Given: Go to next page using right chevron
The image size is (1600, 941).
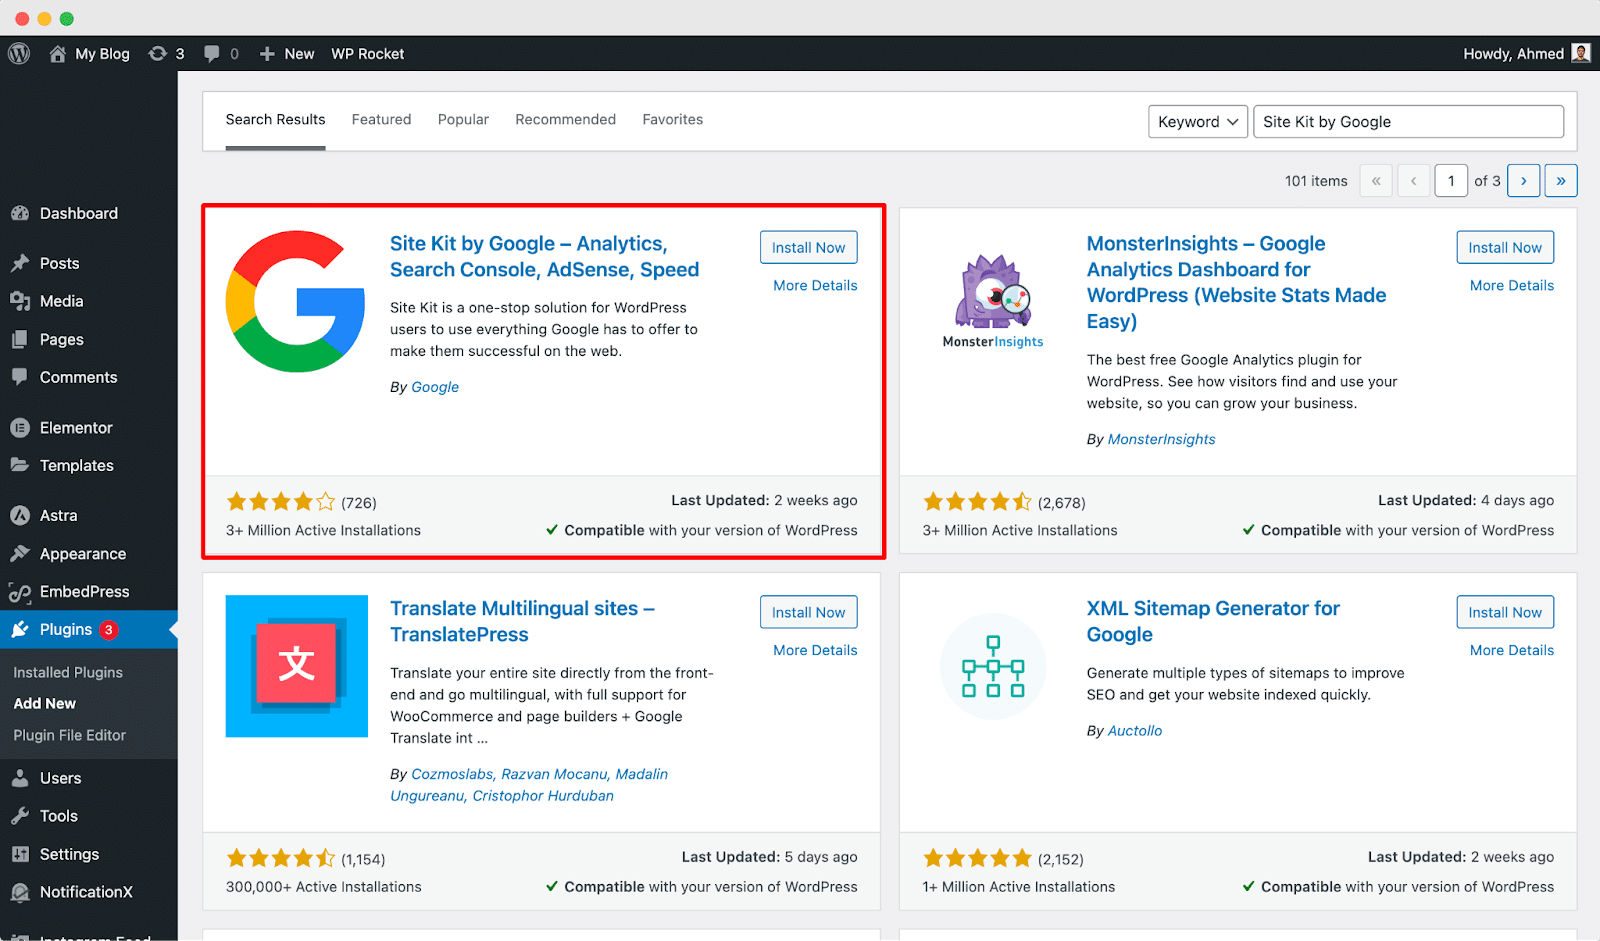Looking at the screenshot, I should click(x=1523, y=180).
